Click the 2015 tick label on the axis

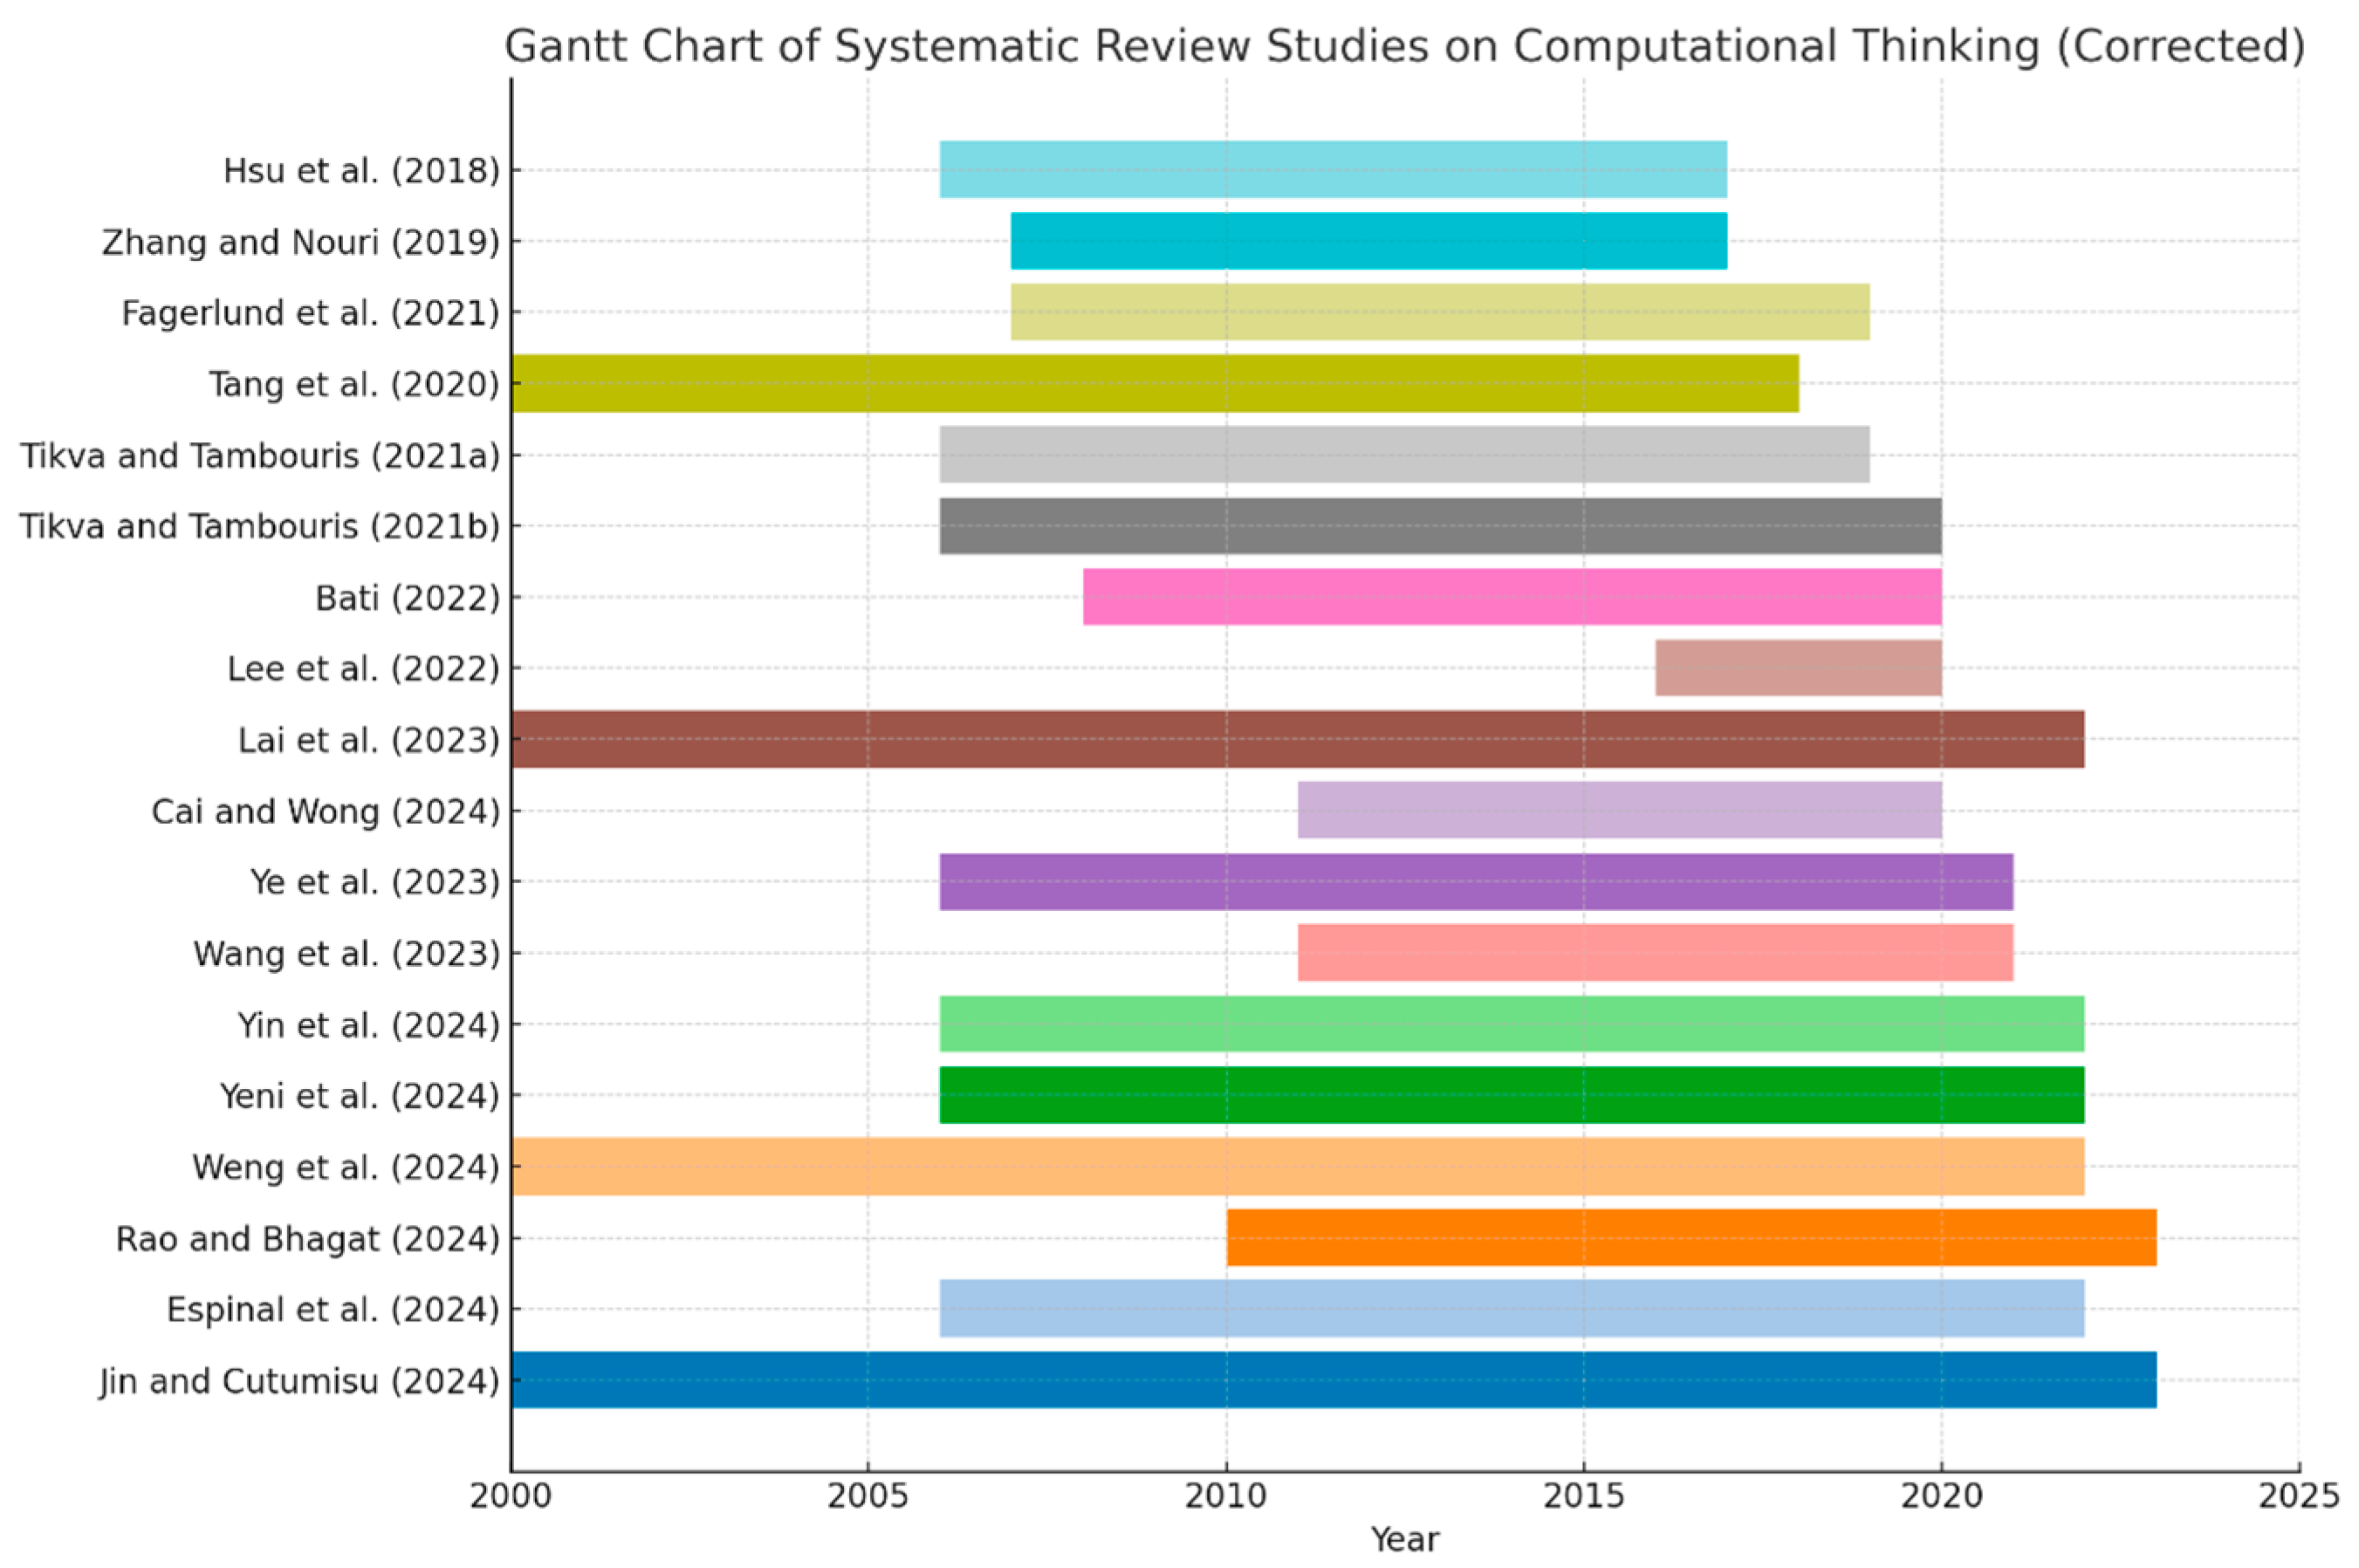[1582, 1496]
